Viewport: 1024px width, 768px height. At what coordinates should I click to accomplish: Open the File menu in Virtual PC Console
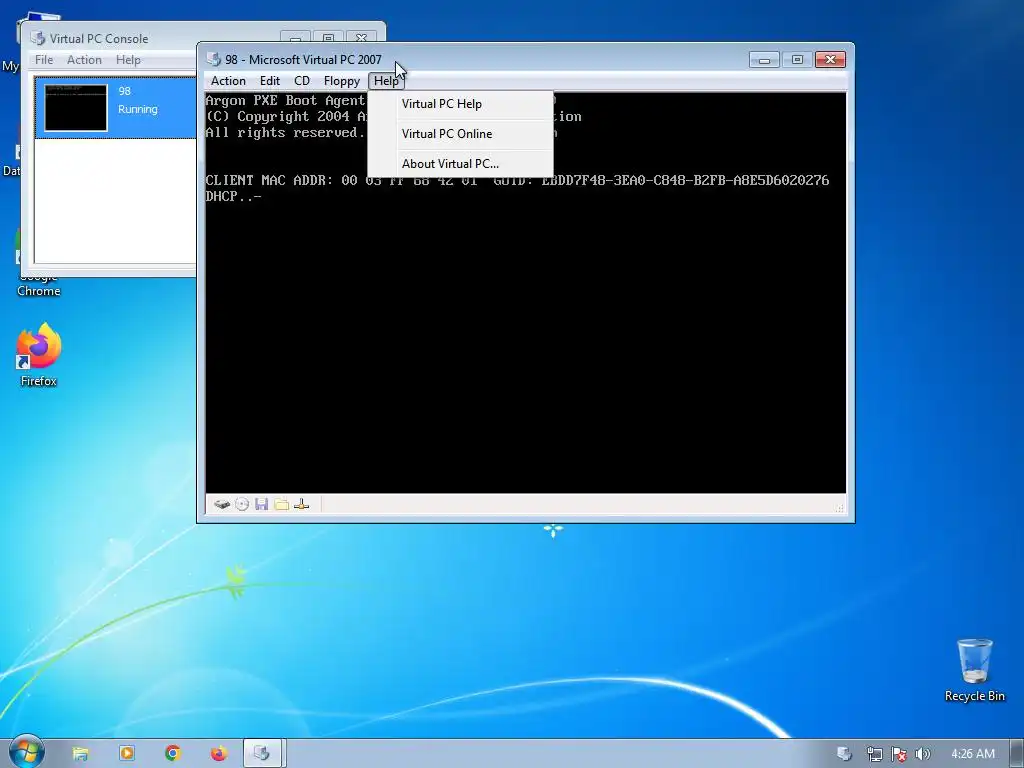[x=44, y=59]
